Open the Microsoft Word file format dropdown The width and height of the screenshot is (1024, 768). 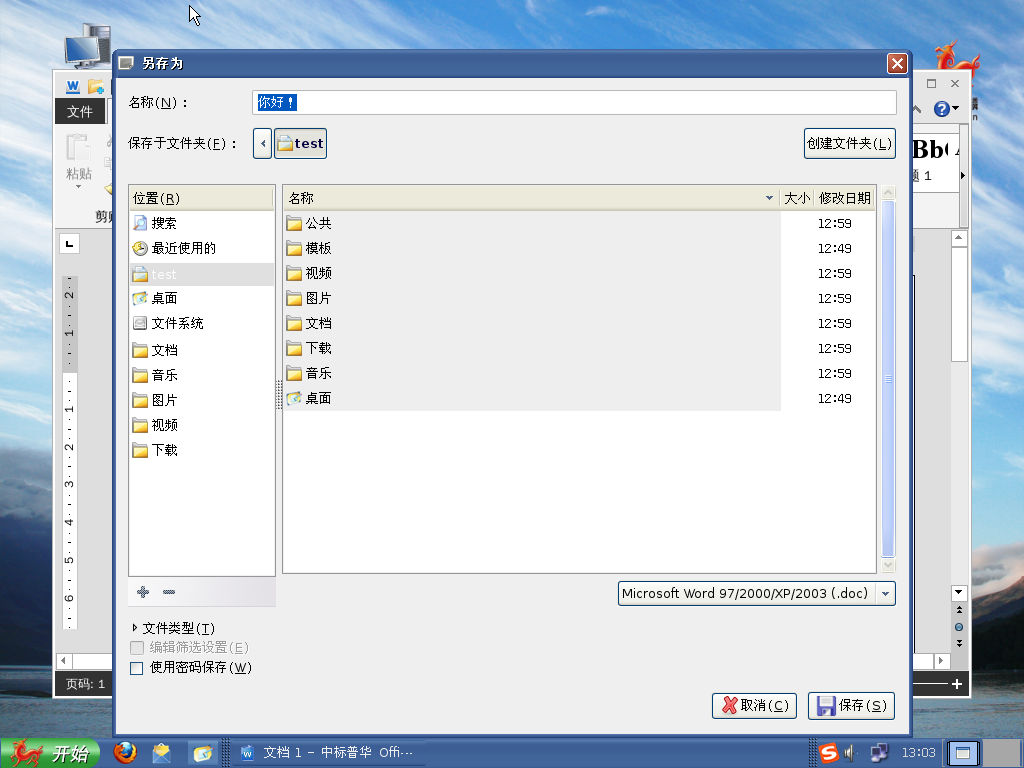tap(756, 593)
